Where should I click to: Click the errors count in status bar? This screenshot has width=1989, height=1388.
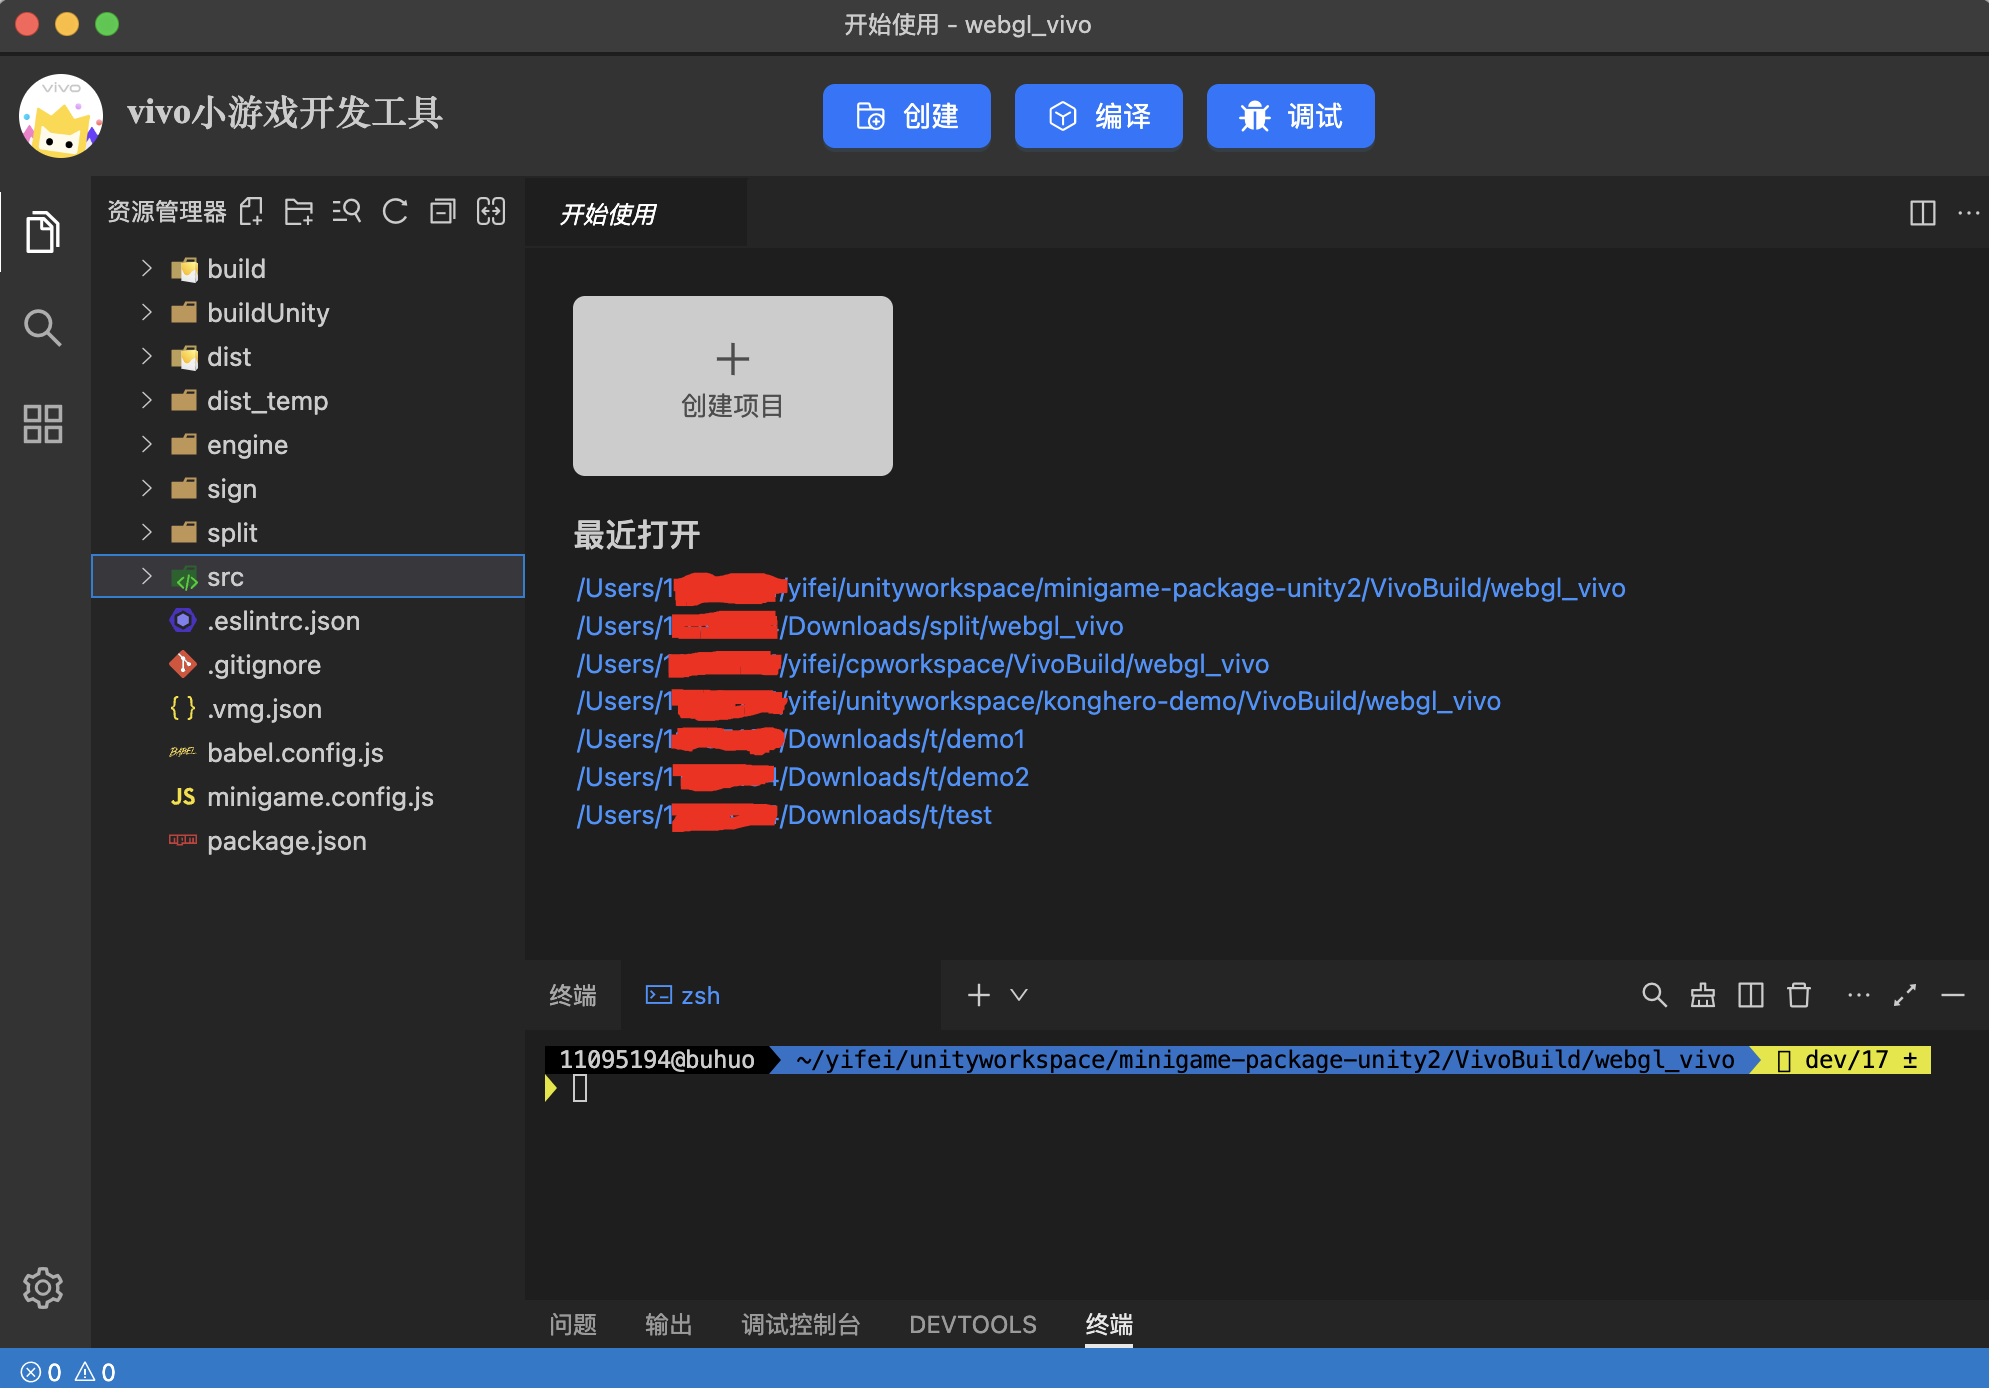click(x=41, y=1372)
